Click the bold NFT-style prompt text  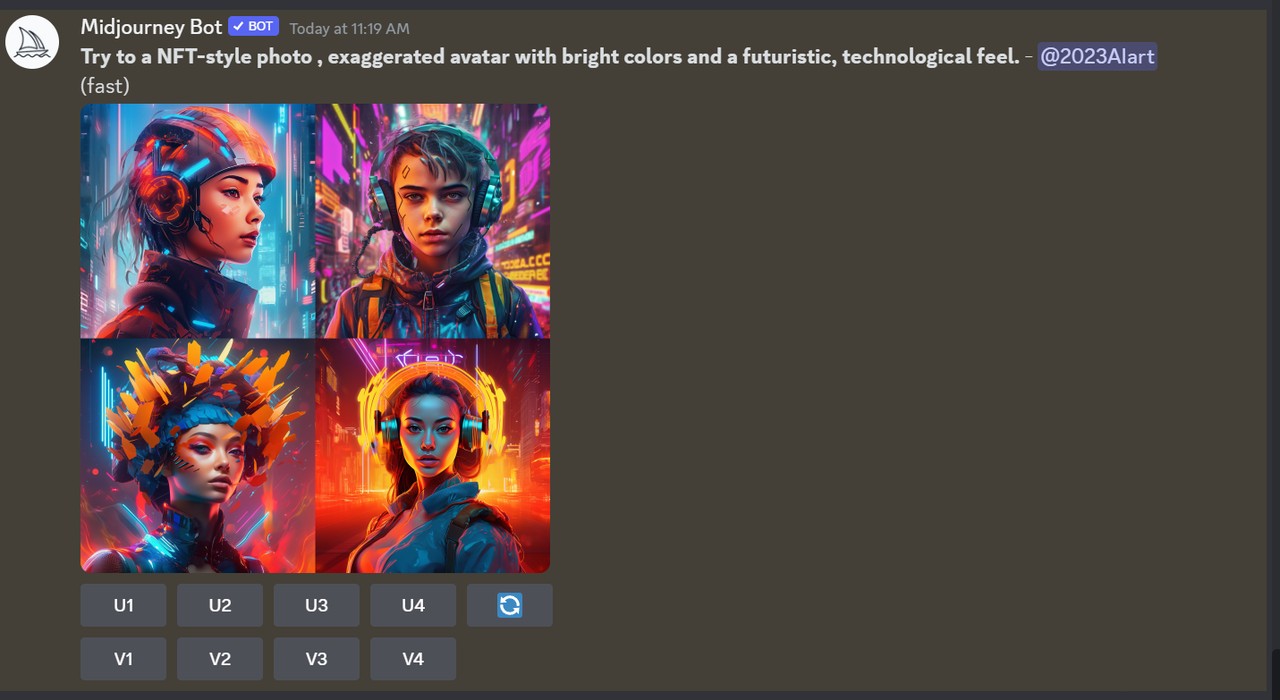click(550, 57)
